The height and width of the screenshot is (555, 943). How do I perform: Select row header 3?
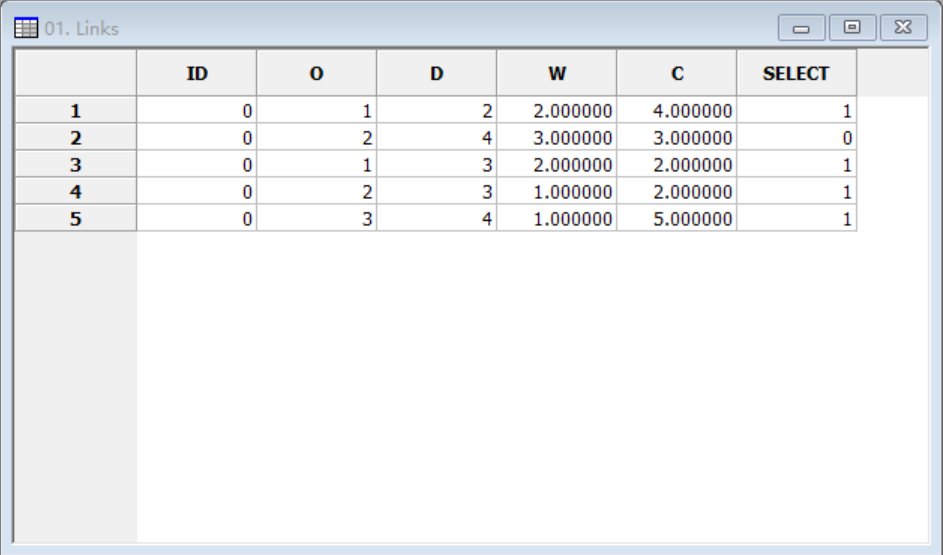pos(76,165)
